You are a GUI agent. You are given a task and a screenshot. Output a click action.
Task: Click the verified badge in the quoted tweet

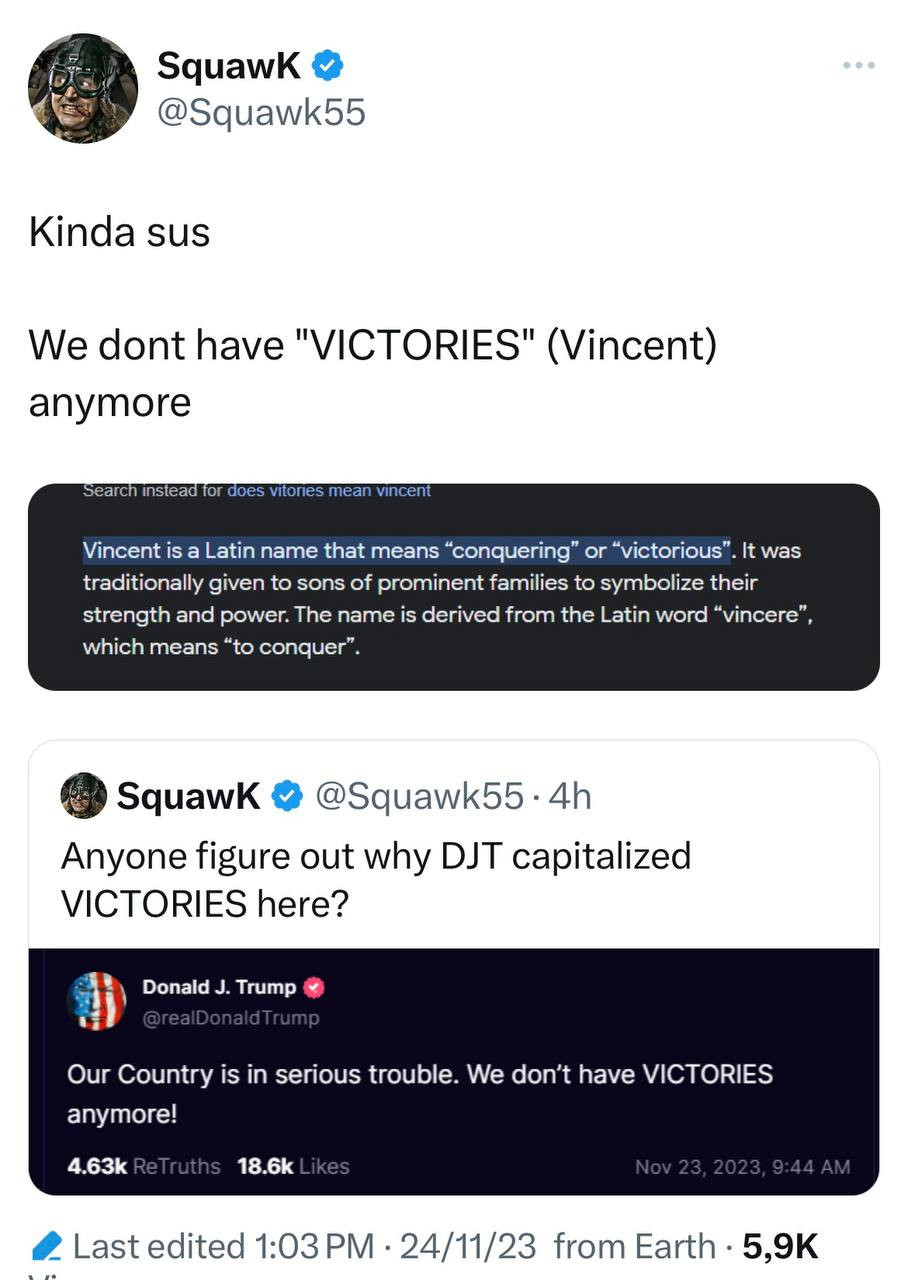coord(289,796)
